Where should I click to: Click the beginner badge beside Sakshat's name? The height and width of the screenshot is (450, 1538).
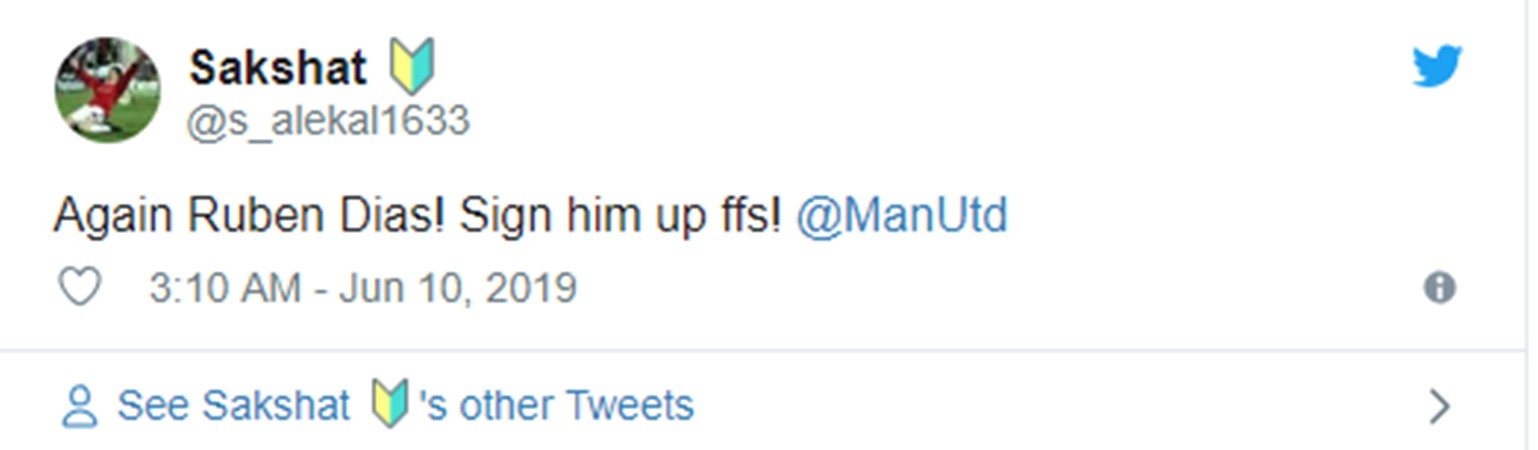pyautogui.click(x=411, y=67)
